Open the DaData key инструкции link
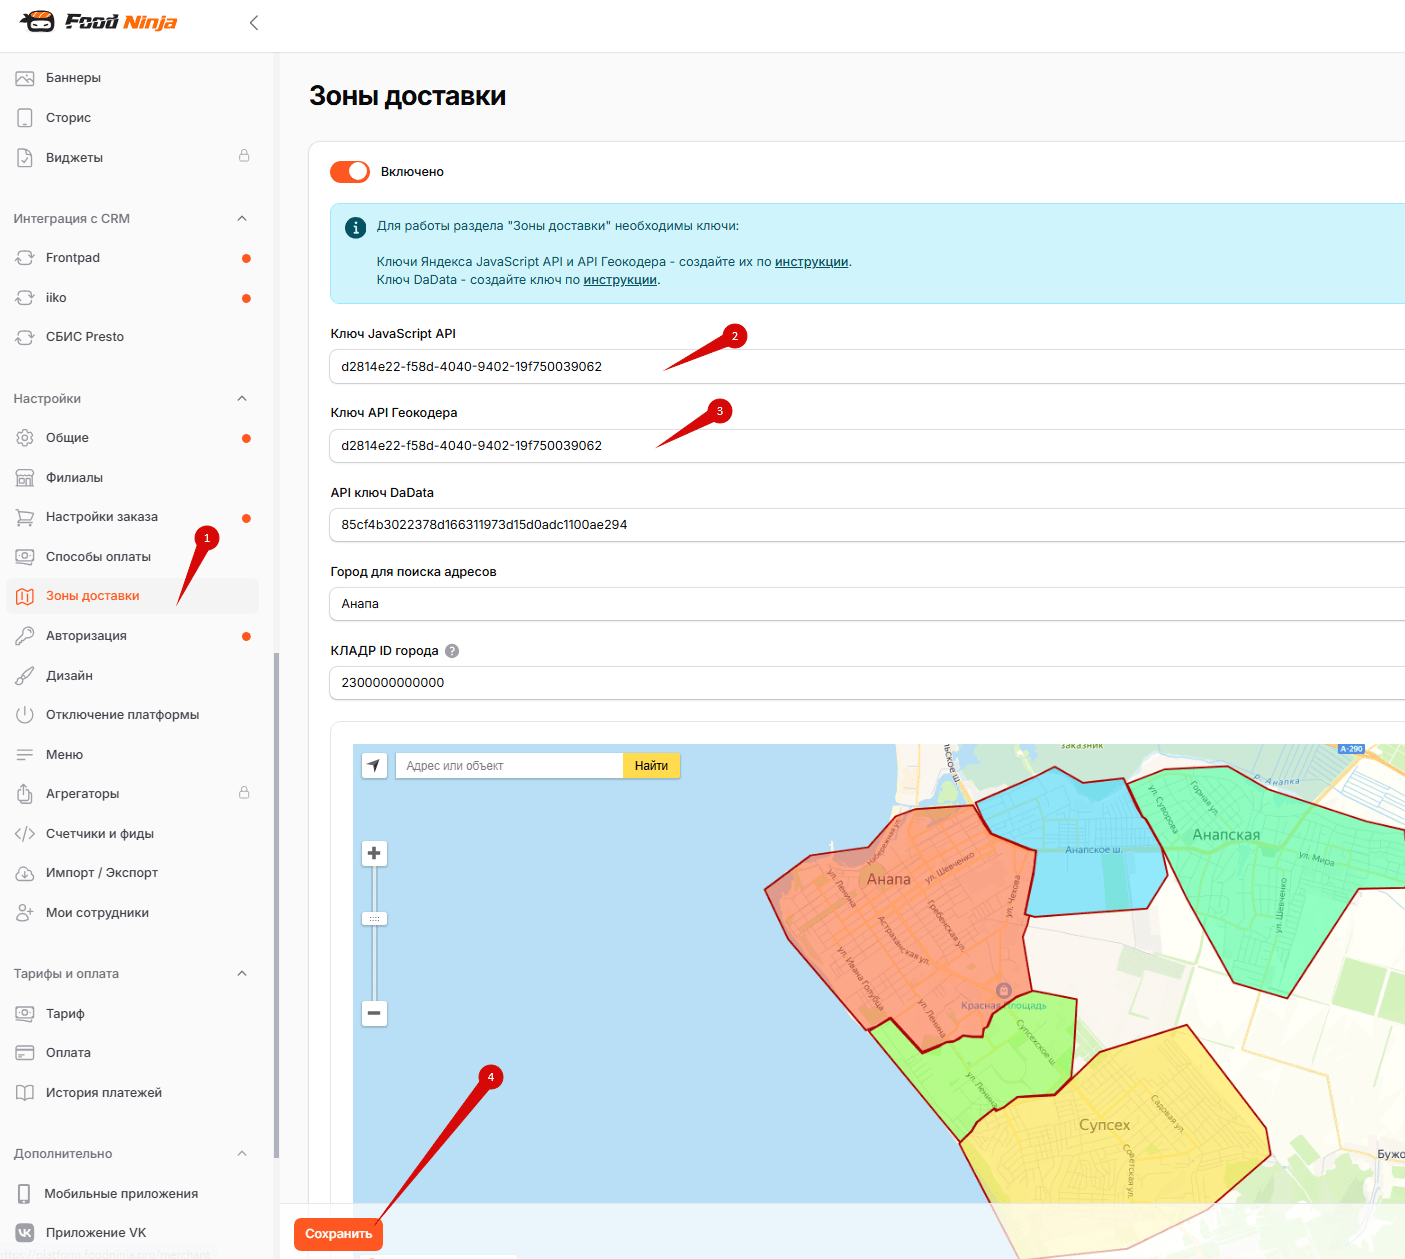 coord(620,280)
